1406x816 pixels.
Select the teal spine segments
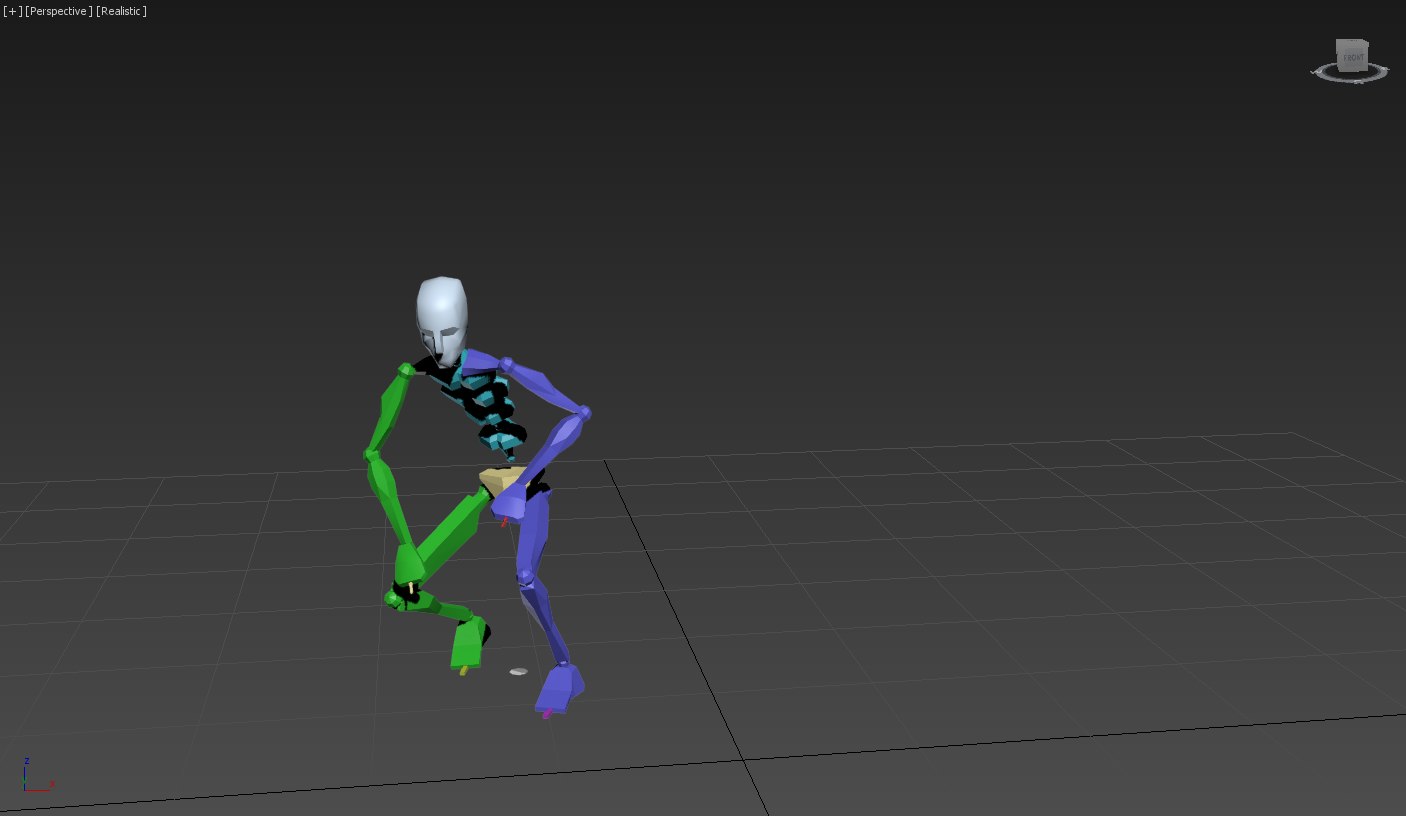(x=488, y=410)
